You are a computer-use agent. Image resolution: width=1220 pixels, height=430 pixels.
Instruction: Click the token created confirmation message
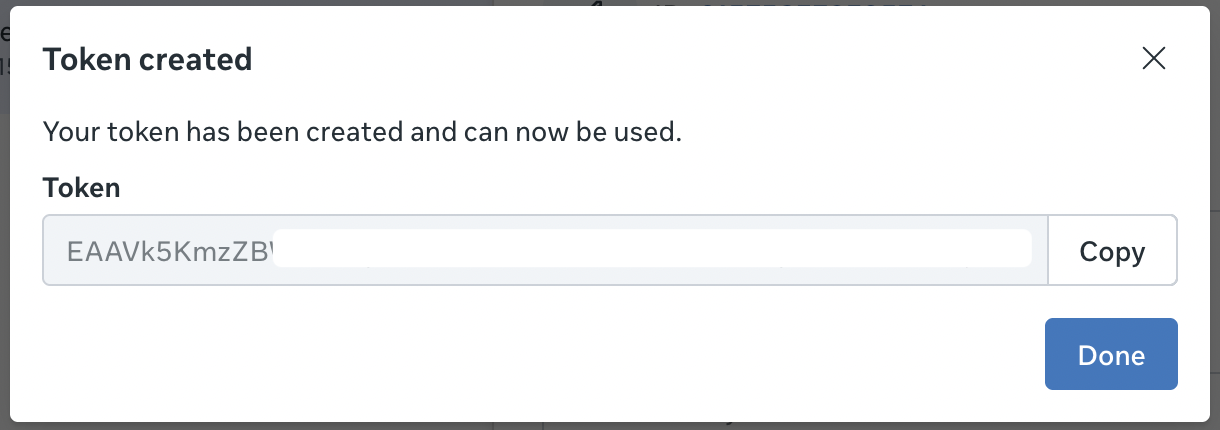362,131
